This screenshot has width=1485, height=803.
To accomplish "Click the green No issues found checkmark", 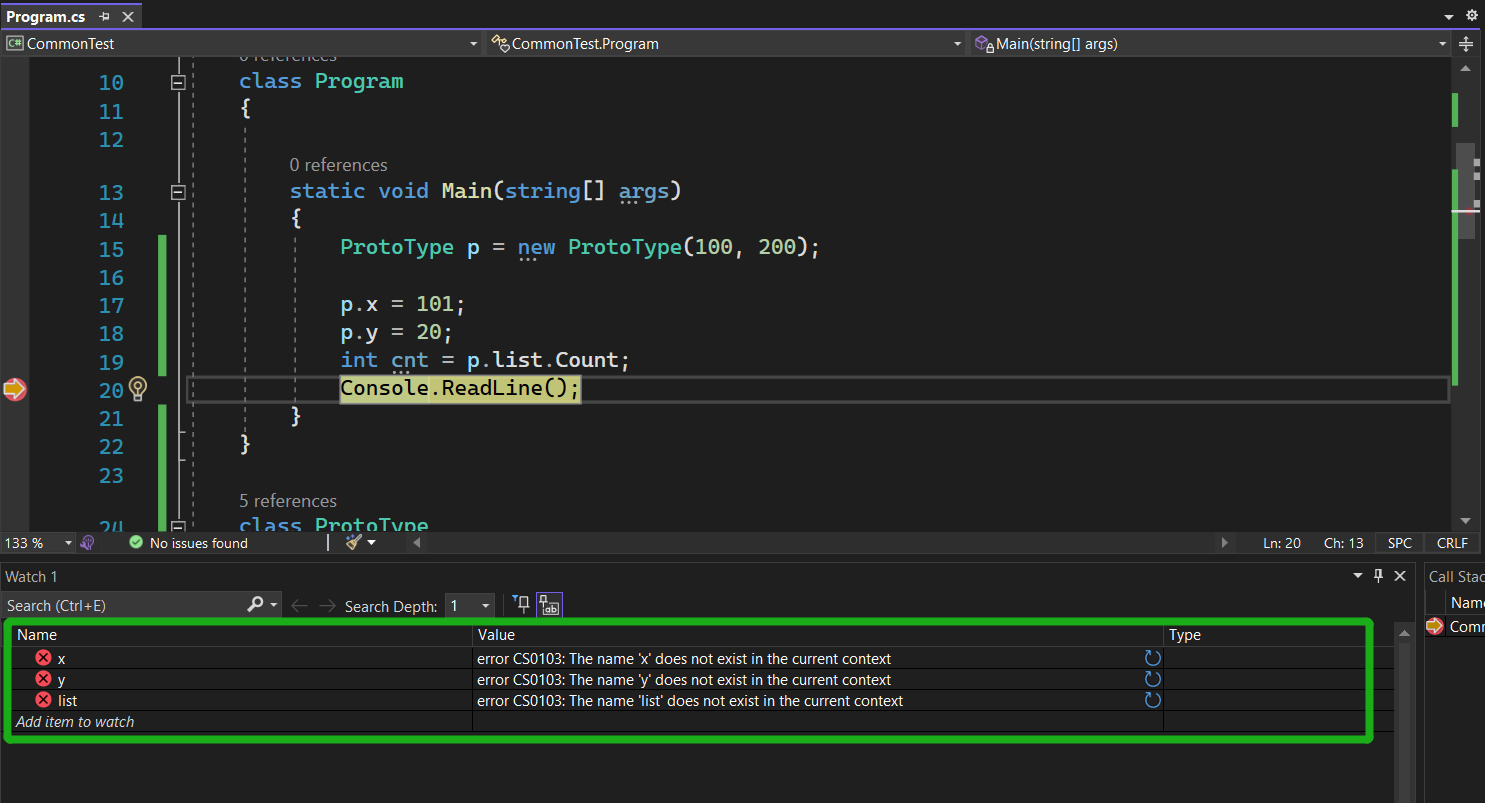I will [136, 543].
